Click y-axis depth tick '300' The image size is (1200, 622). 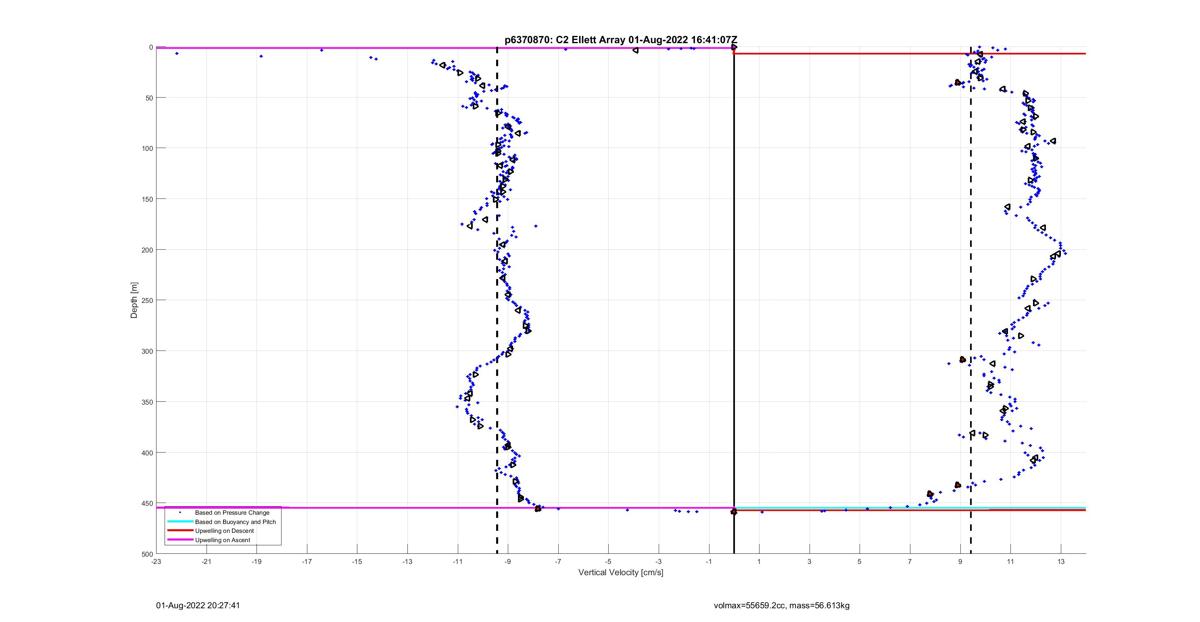[x=145, y=351]
